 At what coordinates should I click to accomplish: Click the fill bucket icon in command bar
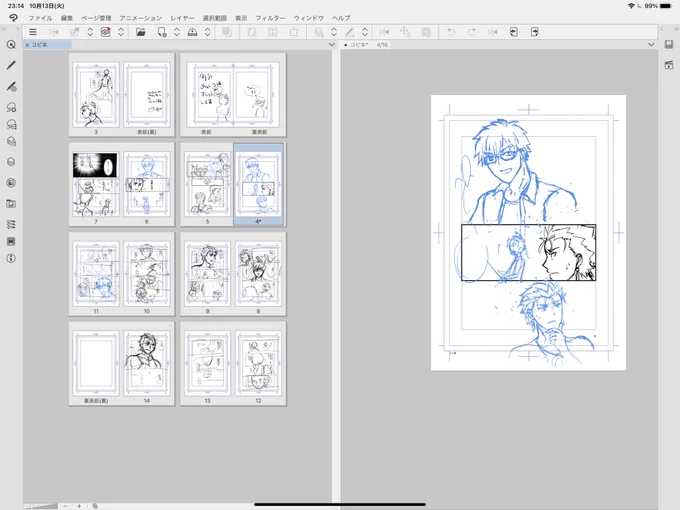[x=319, y=32]
